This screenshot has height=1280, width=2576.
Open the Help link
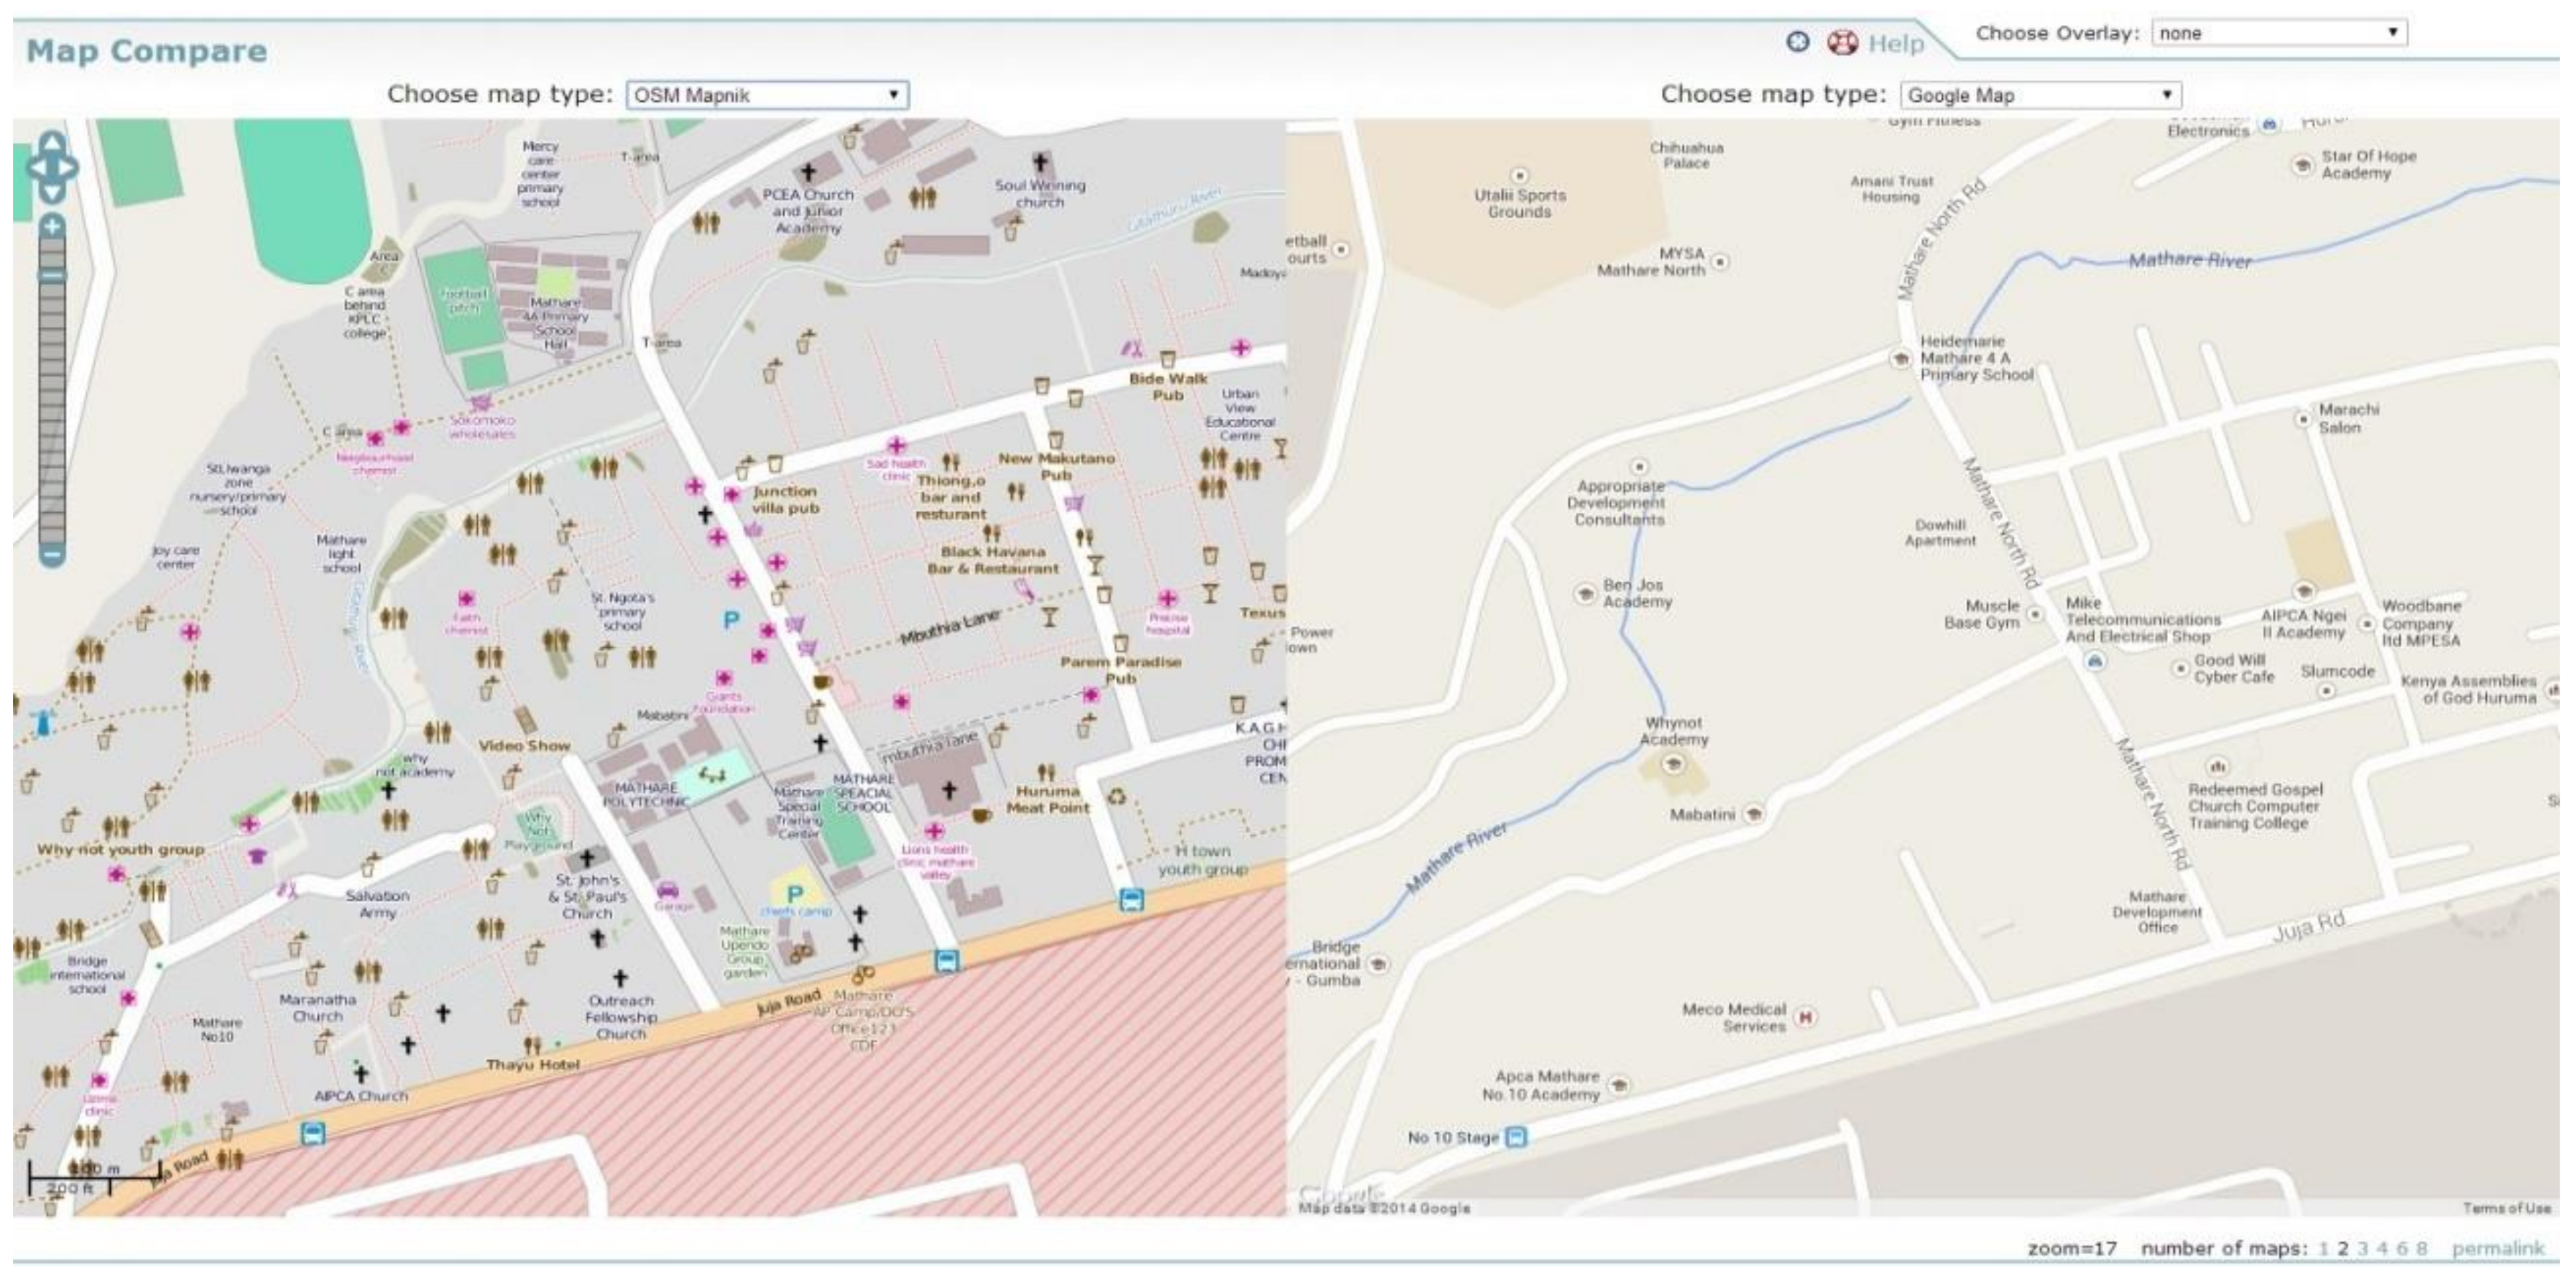[x=1895, y=44]
